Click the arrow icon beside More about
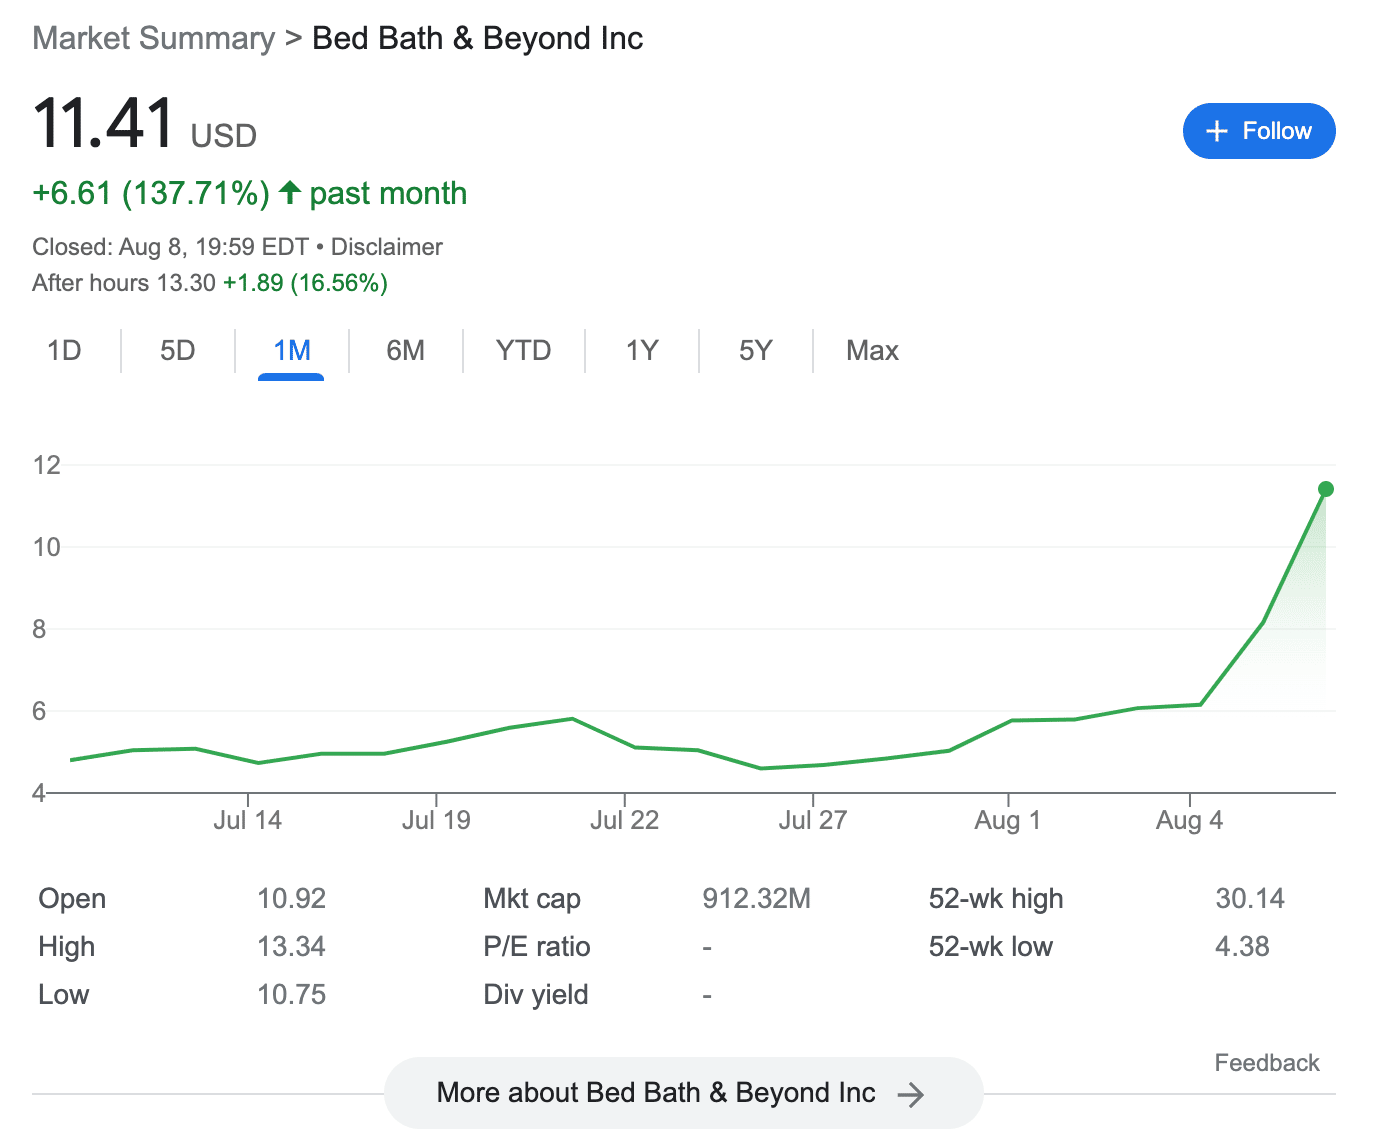The height and width of the screenshot is (1148, 1384). tap(910, 1094)
